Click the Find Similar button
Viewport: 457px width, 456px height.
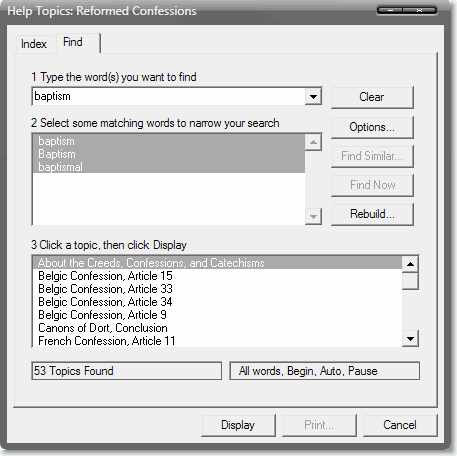372,156
